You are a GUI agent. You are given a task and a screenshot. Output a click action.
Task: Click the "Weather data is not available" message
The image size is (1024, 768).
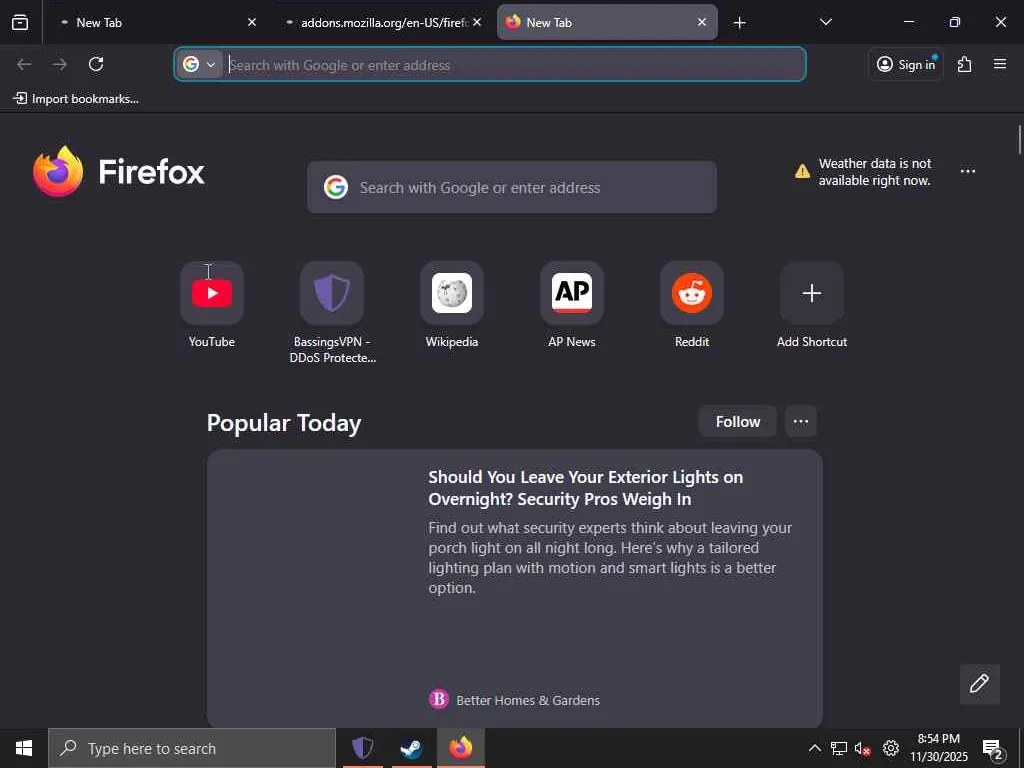tap(875, 172)
